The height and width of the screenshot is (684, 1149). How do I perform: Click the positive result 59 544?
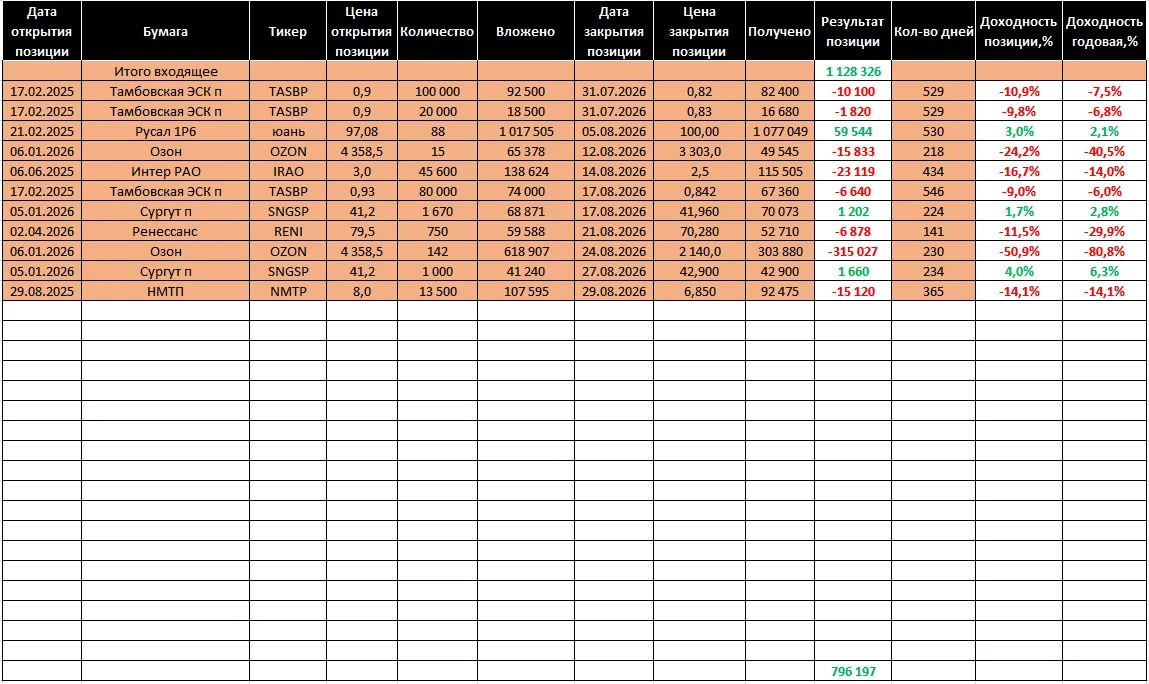coord(853,132)
